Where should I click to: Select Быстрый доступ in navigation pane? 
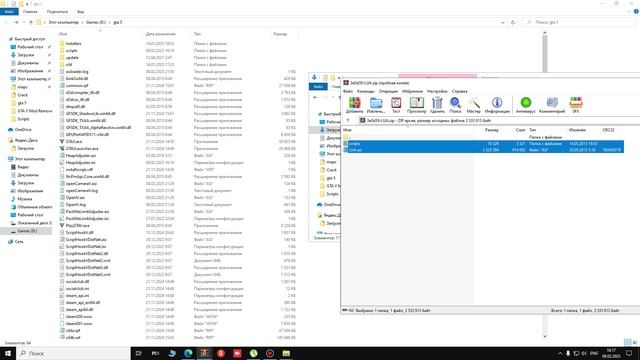click(29, 39)
